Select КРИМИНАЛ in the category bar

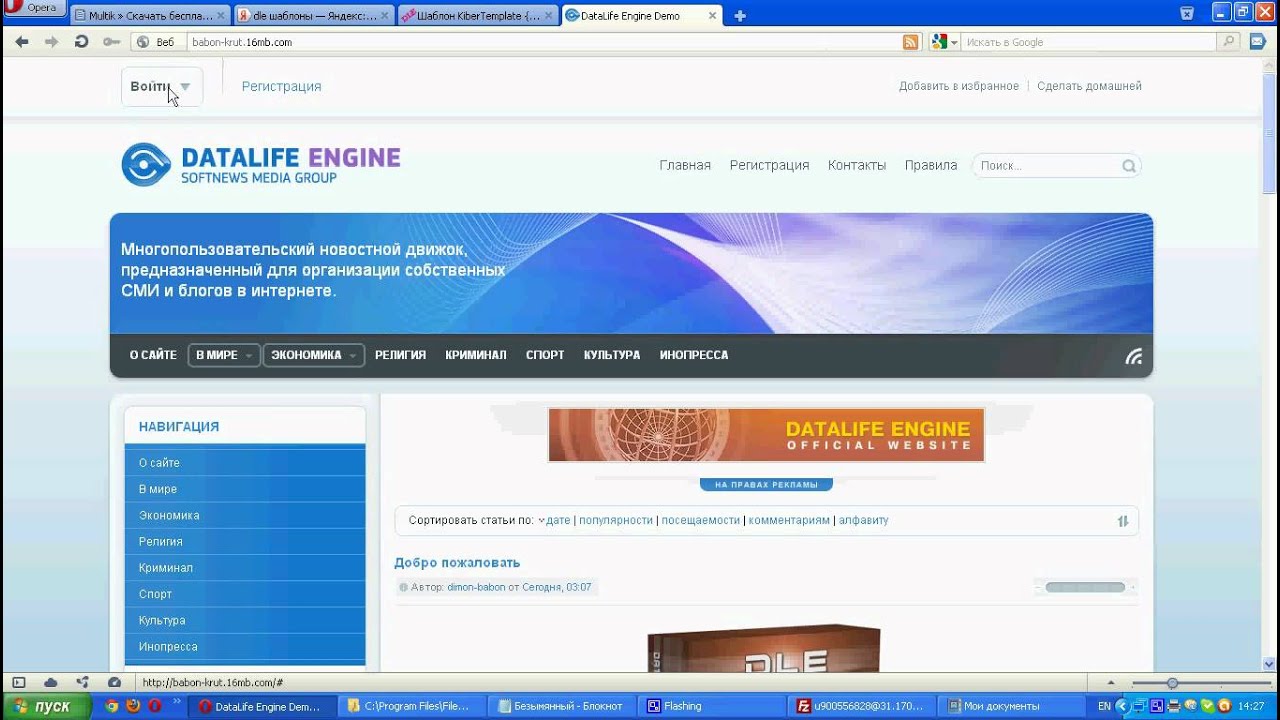pyautogui.click(x=476, y=355)
